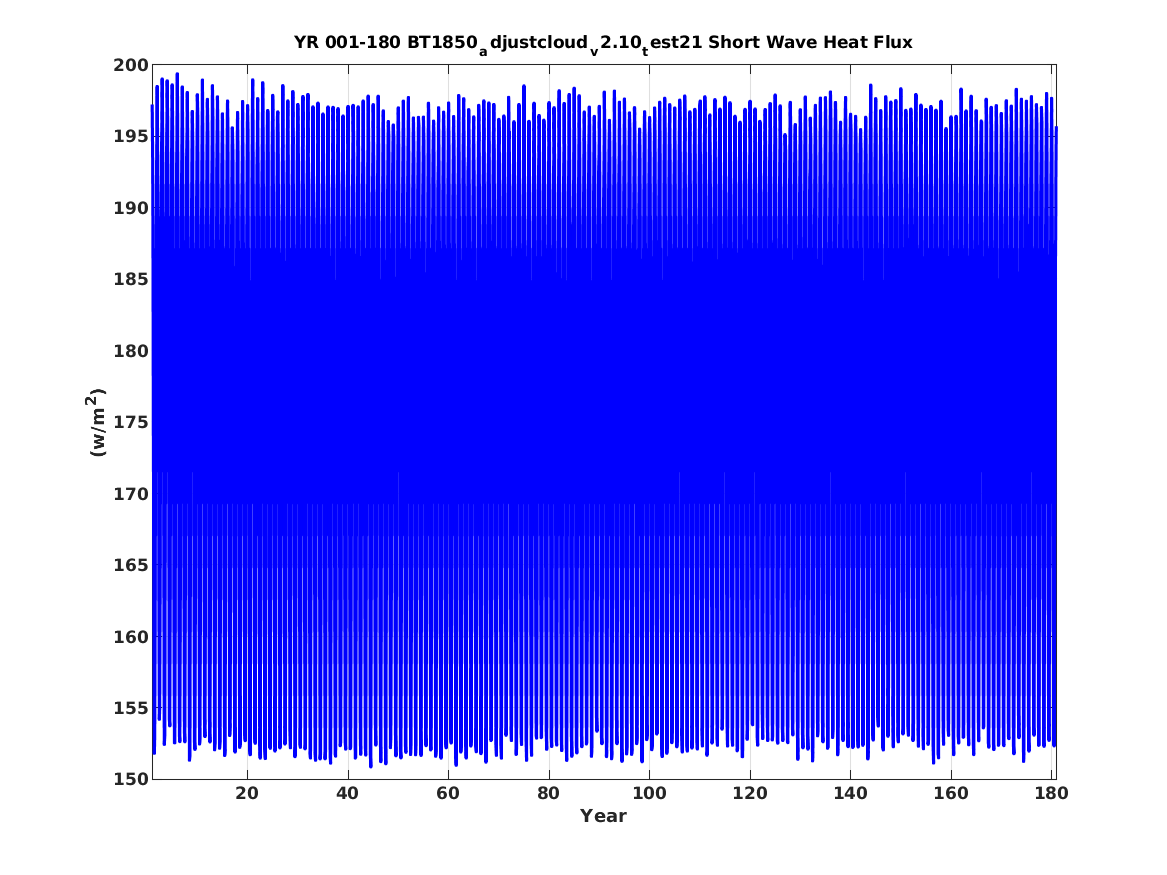Click y-axis tick label 200

(x=131, y=65)
